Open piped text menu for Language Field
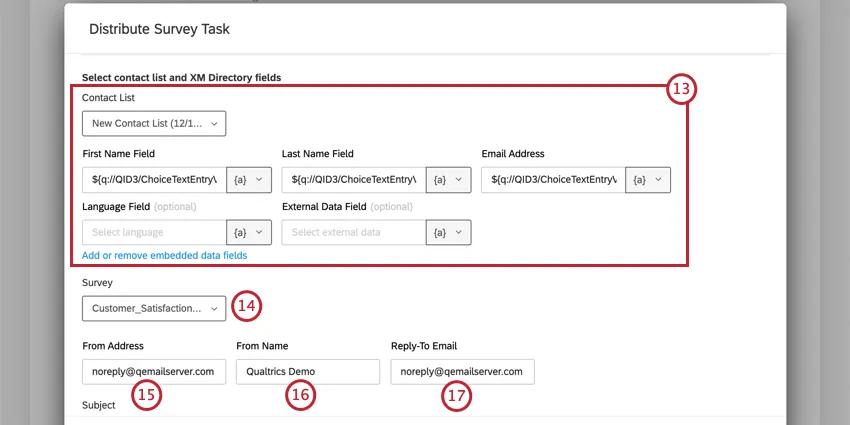 [249, 232]
